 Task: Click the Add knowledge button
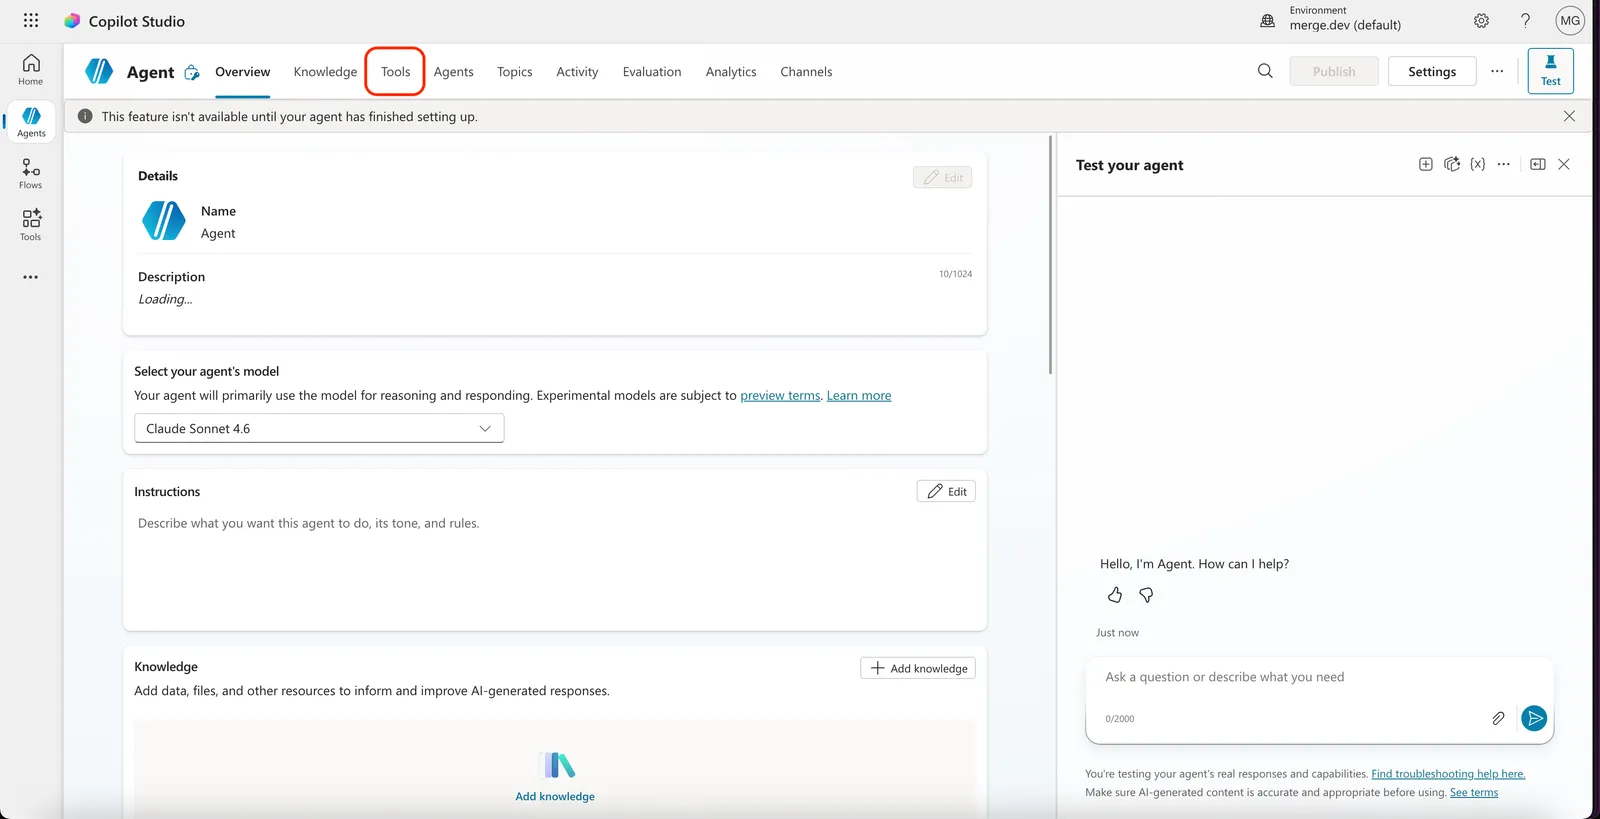(x=918, y=668)
